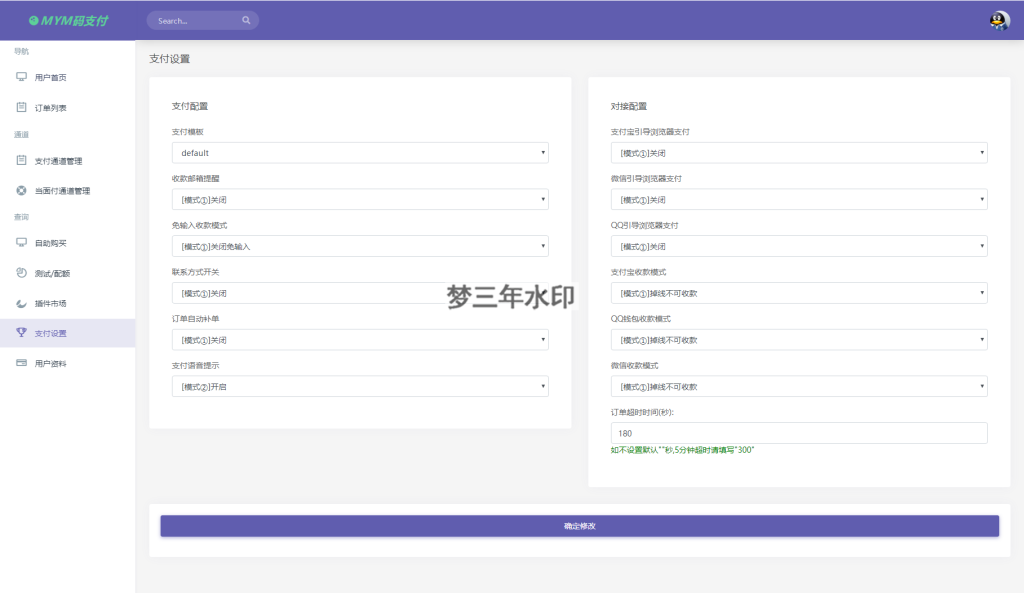This screenshot has width=1024, height=593.
Task: Click the 对接配置 panel title
Action: 628,106
